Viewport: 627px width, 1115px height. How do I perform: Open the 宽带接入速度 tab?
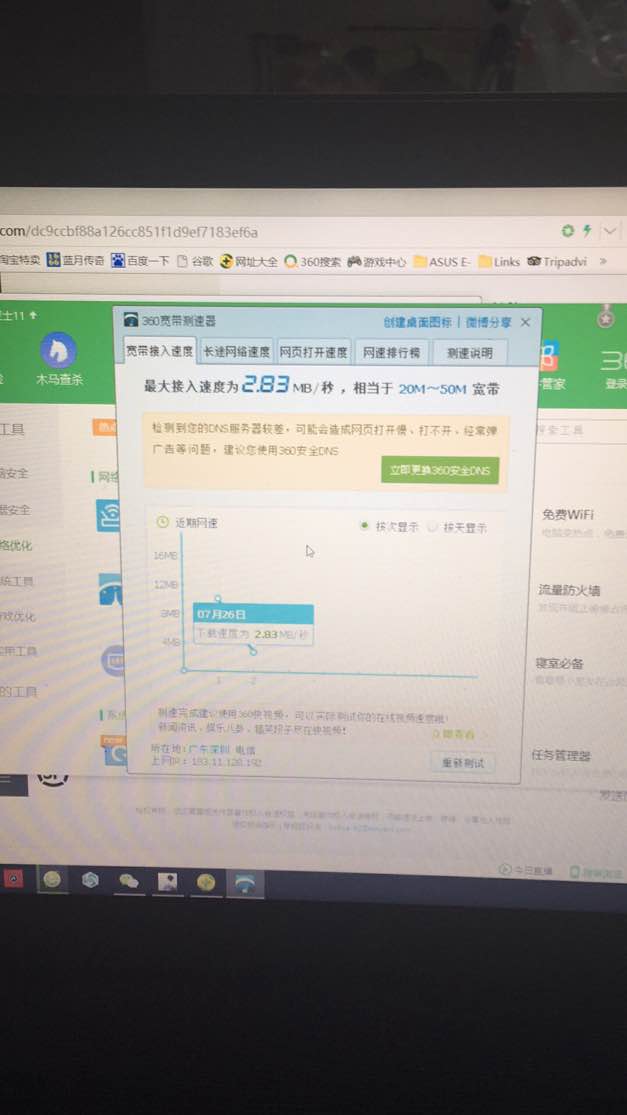coord(160,351)
